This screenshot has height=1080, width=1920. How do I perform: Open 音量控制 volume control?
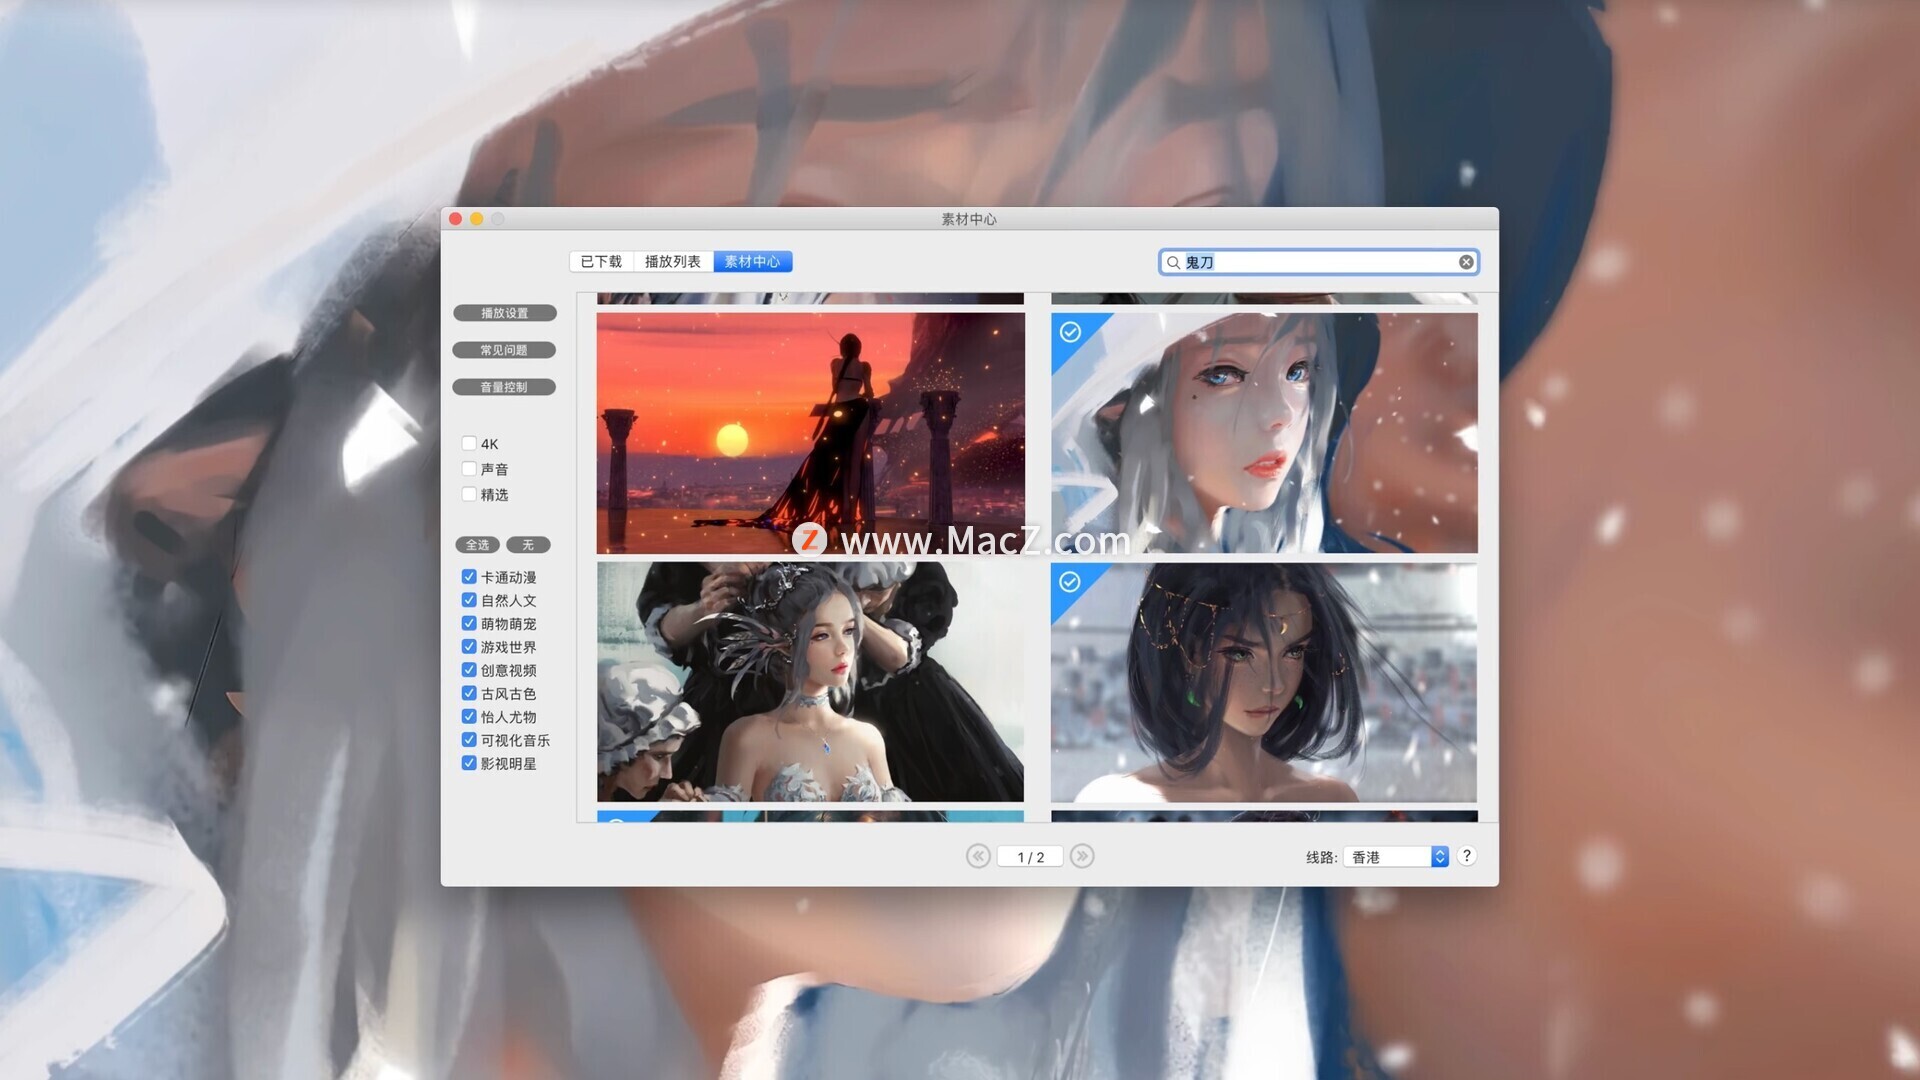pos(504,387)
